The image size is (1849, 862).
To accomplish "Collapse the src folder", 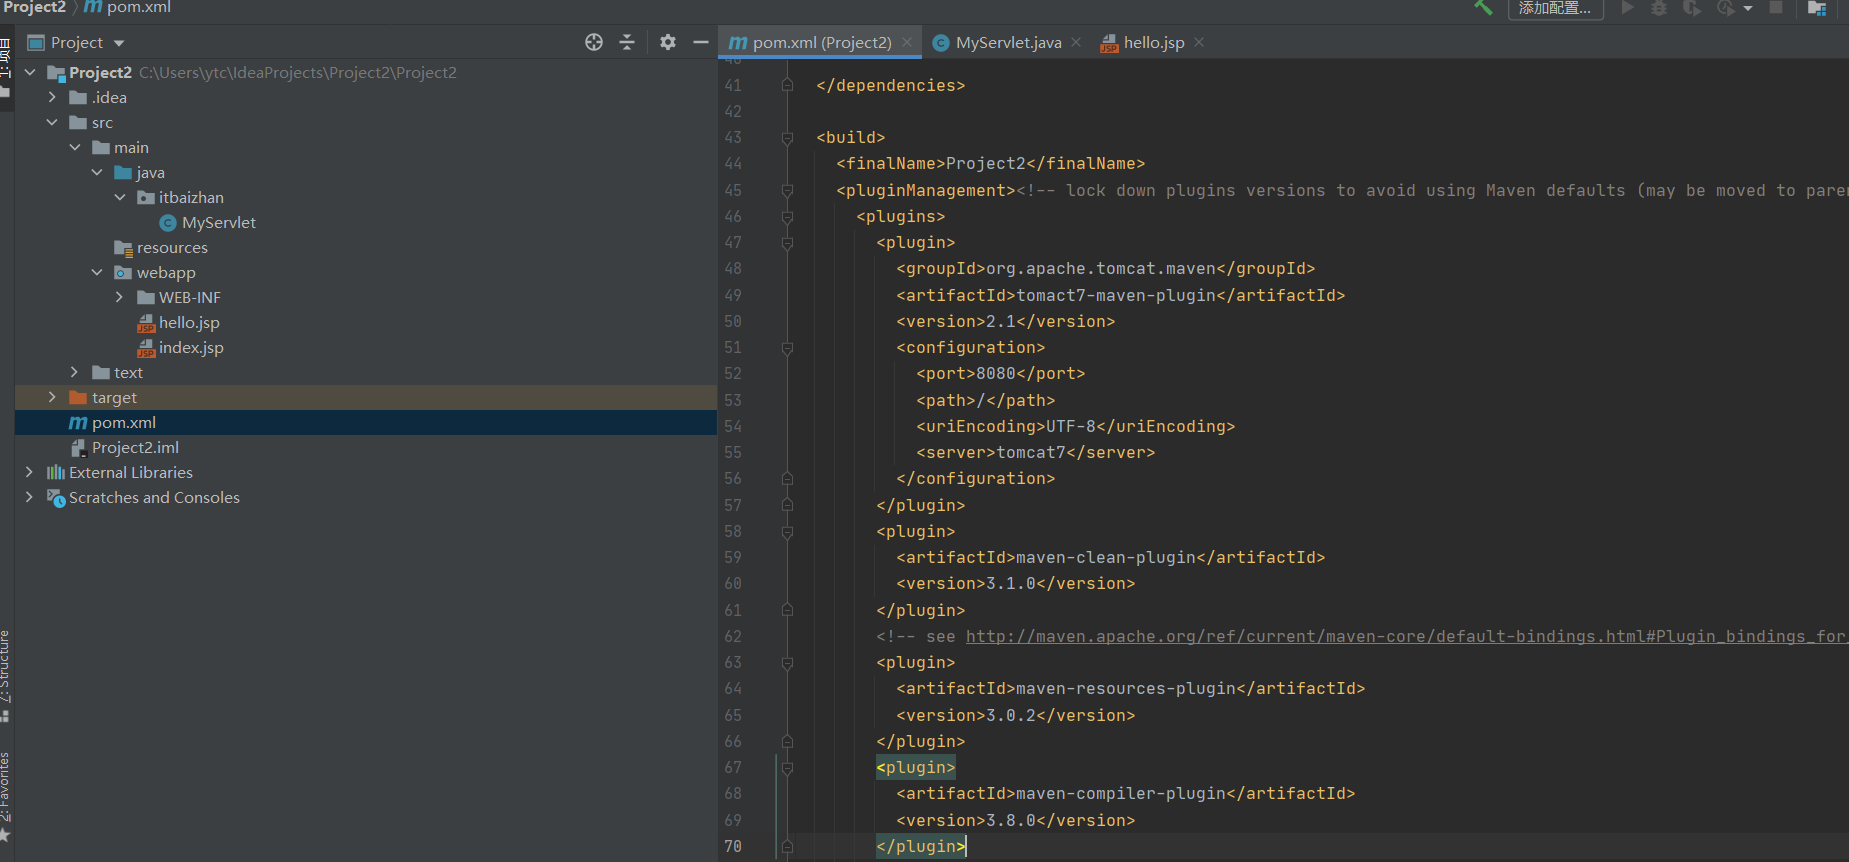I will click(52, 122).
